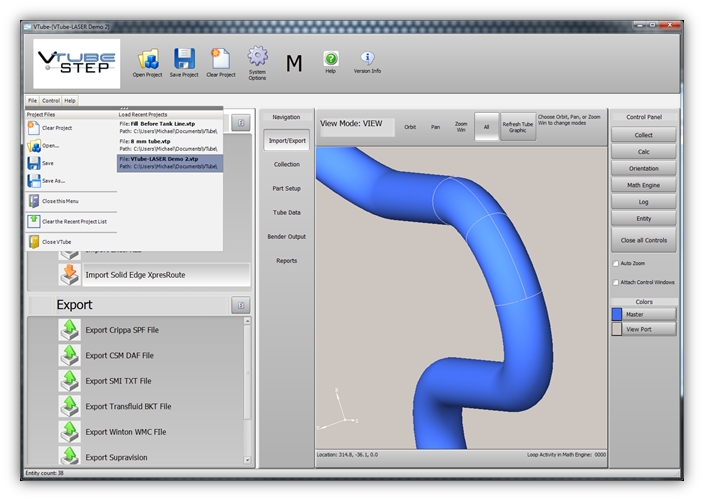
Task: Pick the blue Master color swatch
Action: pos(617,314)
